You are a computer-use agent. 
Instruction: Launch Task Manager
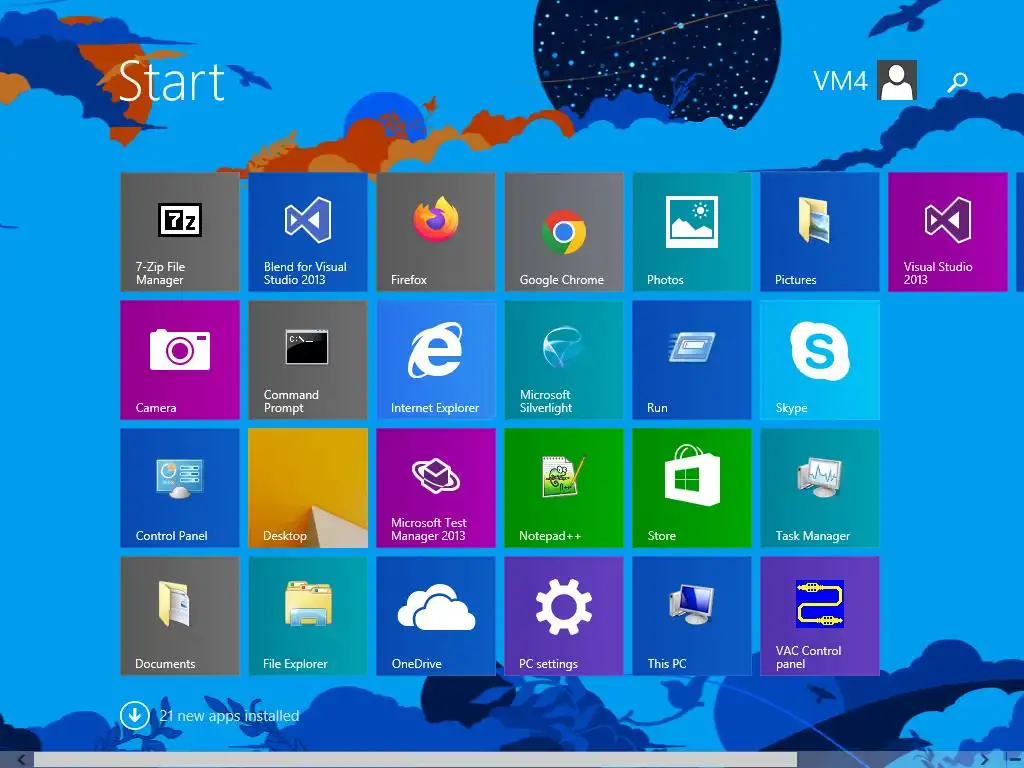[x=820, y=488]
